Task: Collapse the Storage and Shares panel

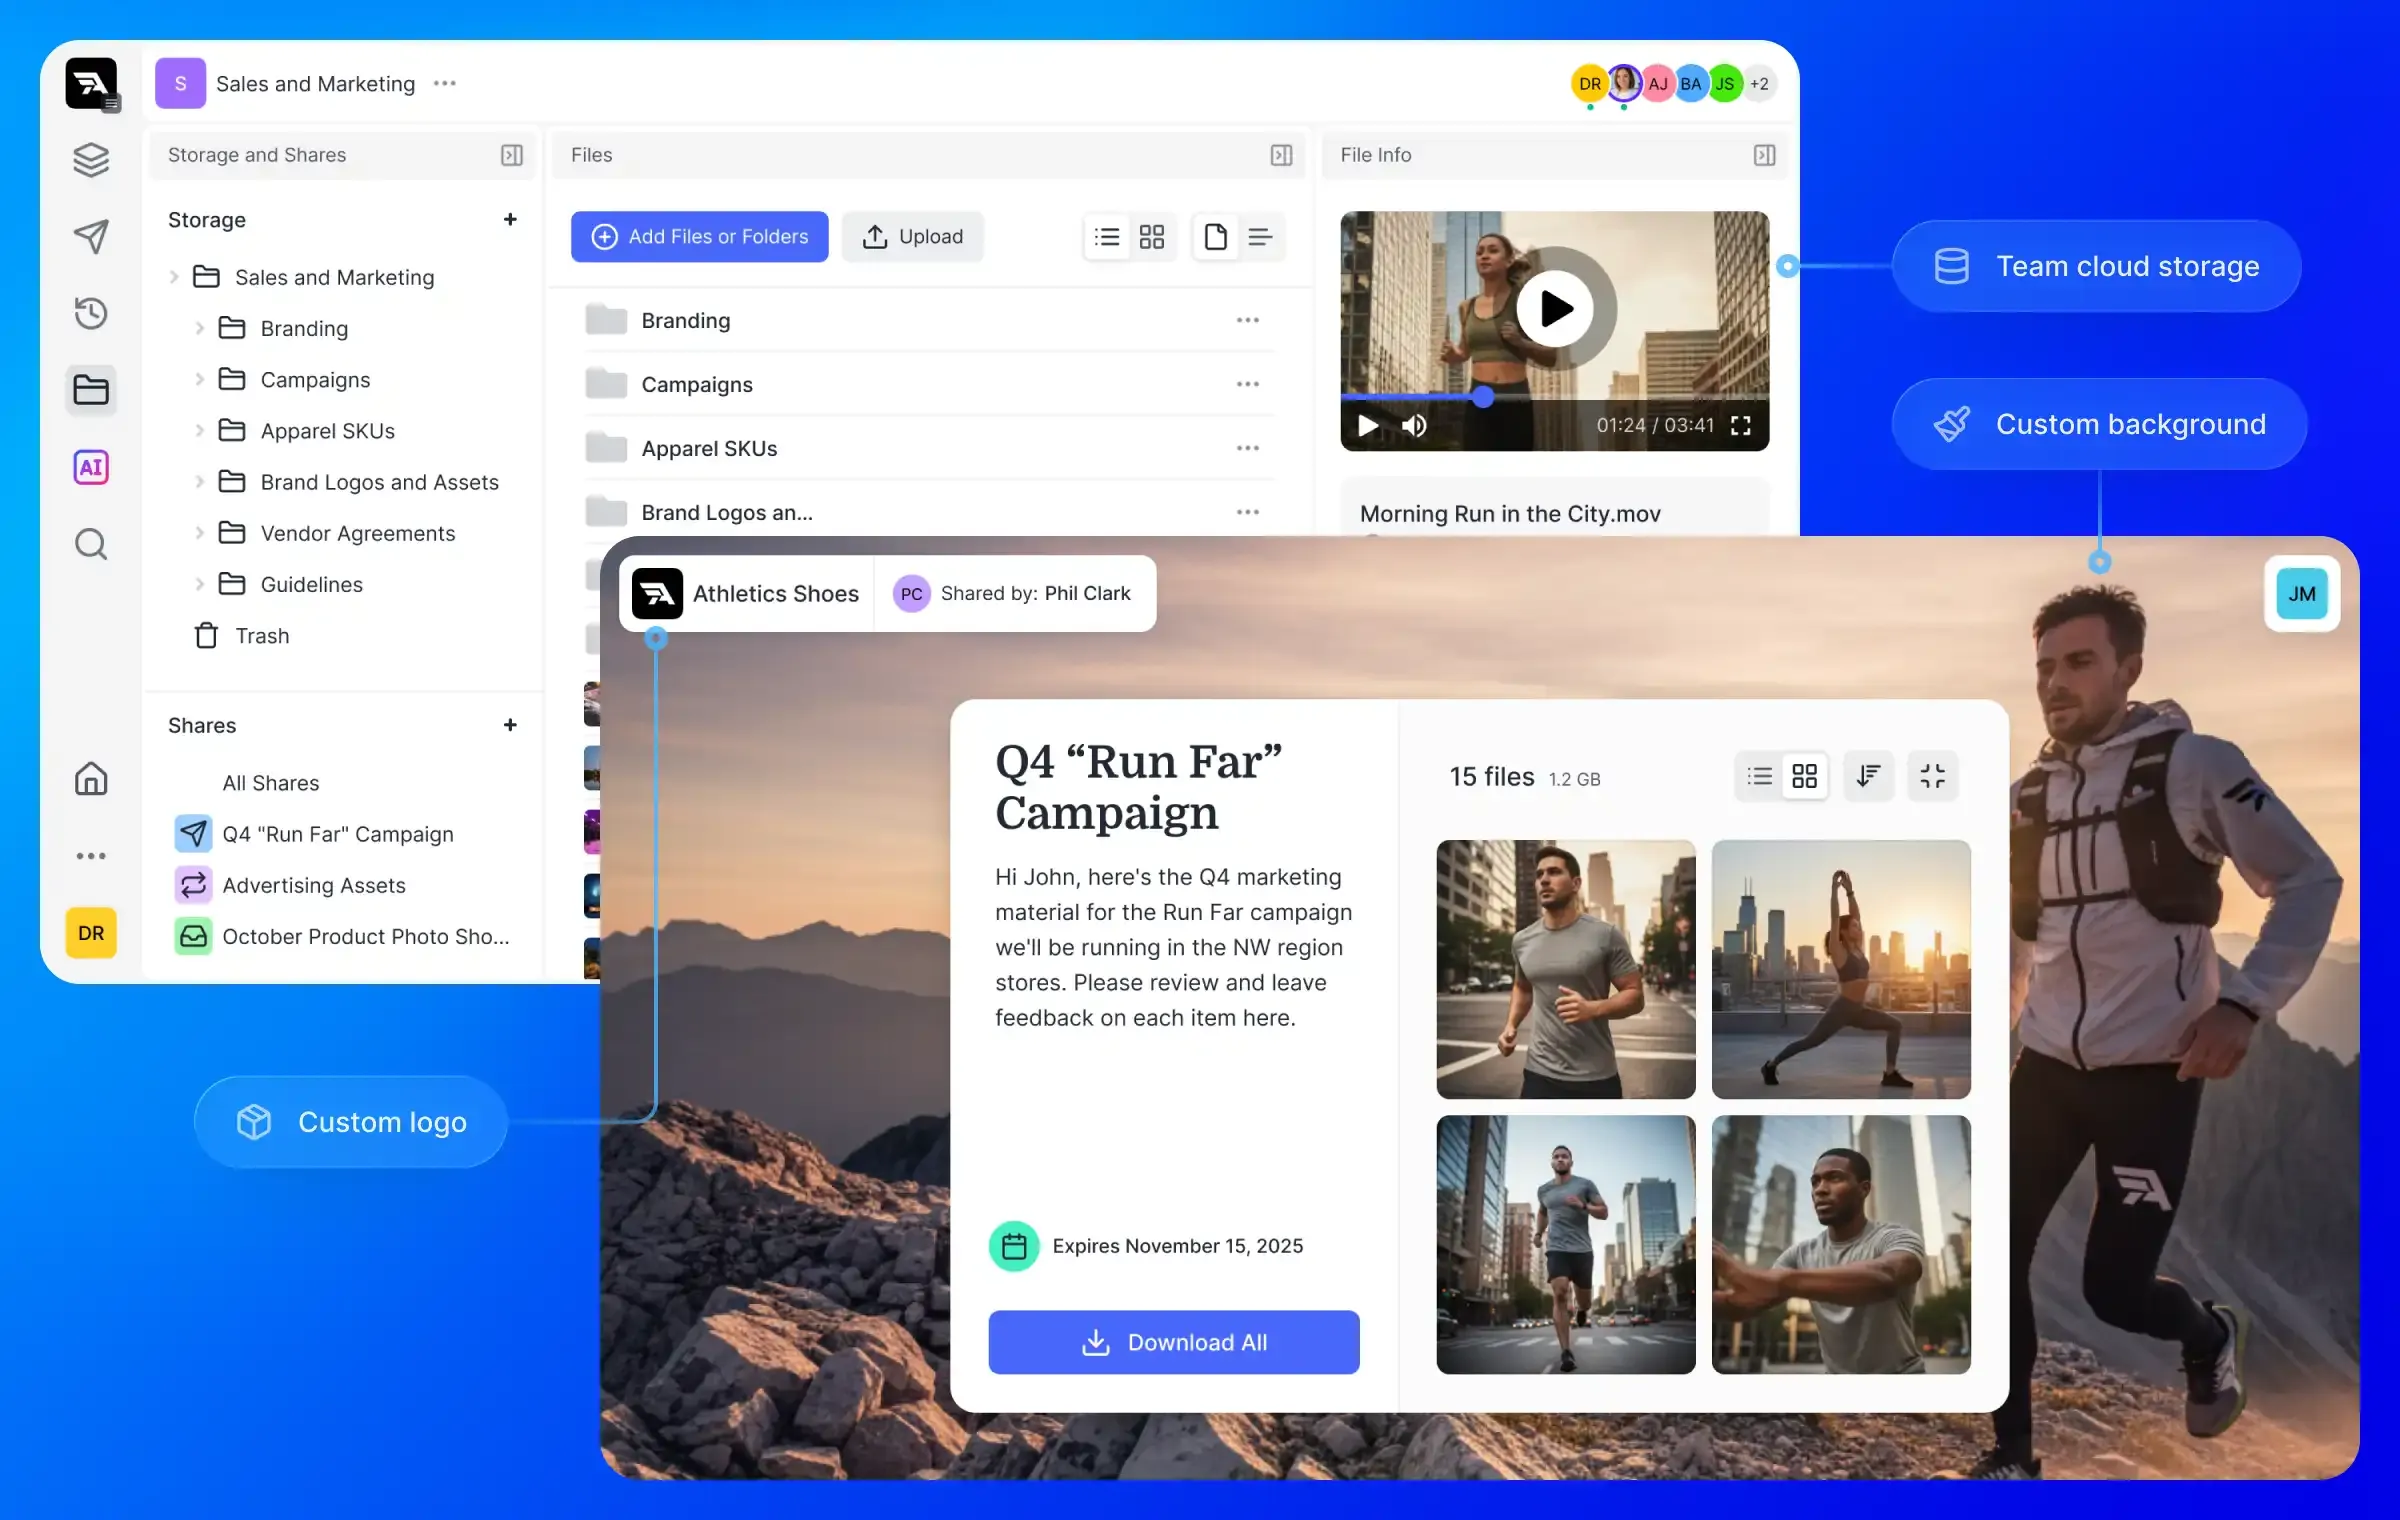Action: (x=512, y=155)
